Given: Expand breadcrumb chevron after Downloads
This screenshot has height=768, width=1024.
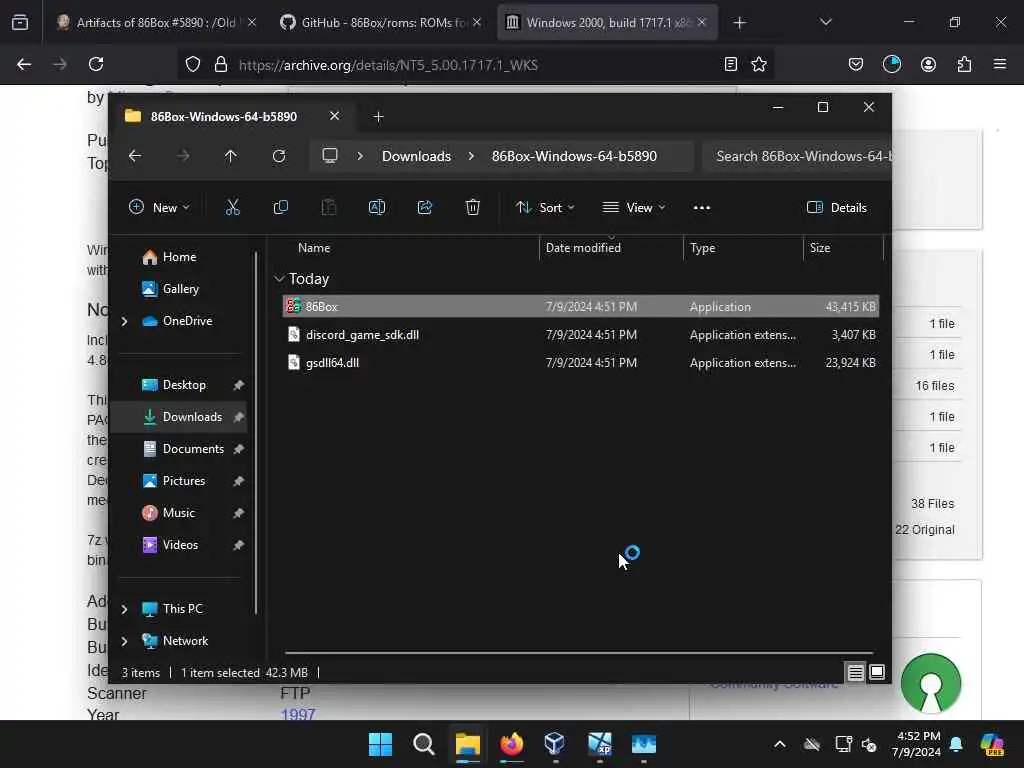Looking at the screenshot, I should click(471, 156).
